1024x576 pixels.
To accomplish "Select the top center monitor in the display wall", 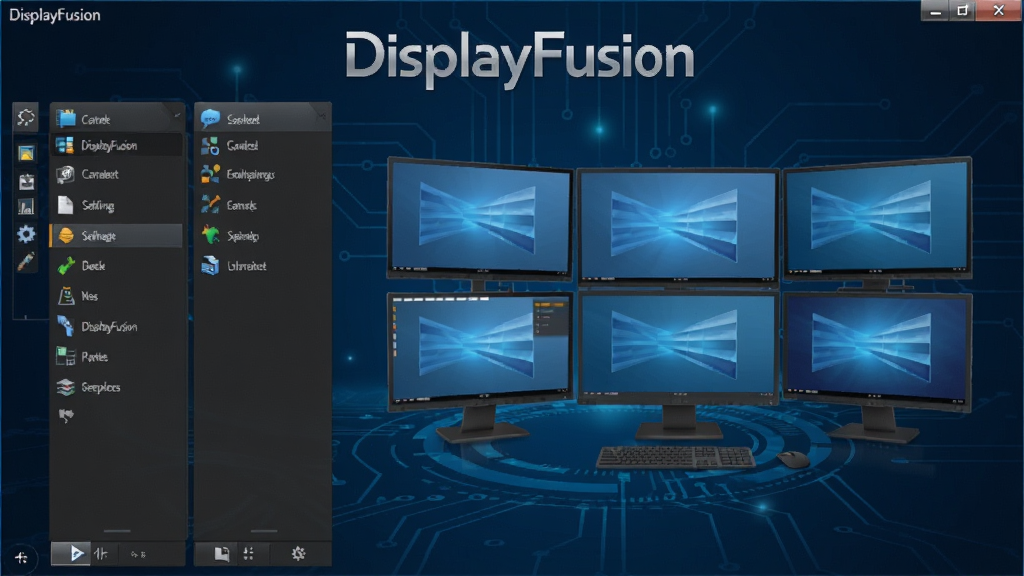I will coord(678,226).
